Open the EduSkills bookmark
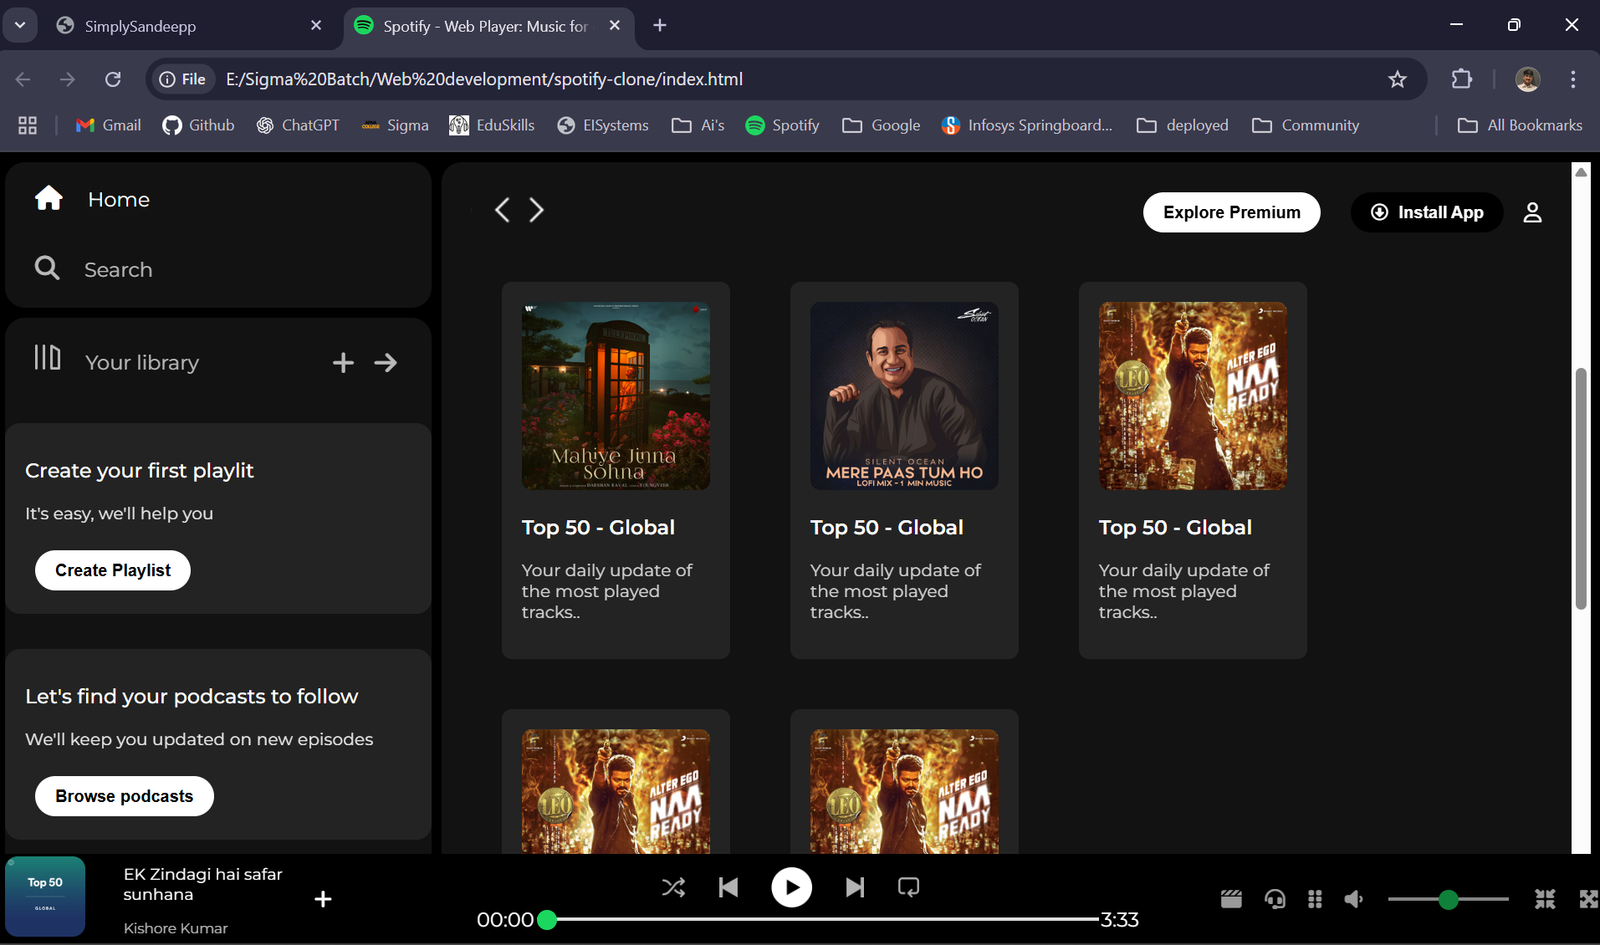The height and width of the screenshot is (945, 1600). pos(491,125)
